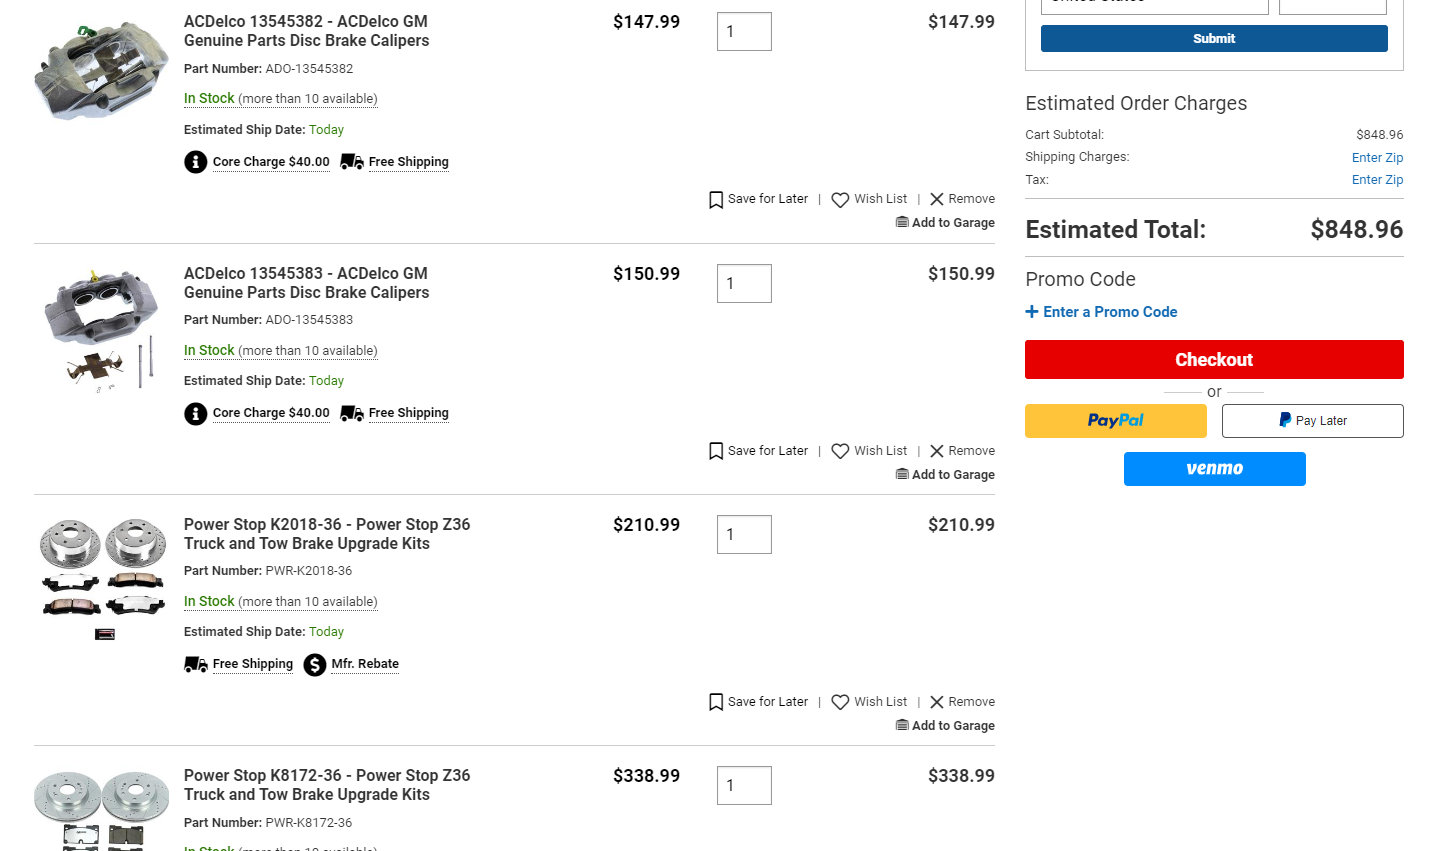Submit the shipping estimate form
Screen dimensions: 1431x851
coord(1214,38)
